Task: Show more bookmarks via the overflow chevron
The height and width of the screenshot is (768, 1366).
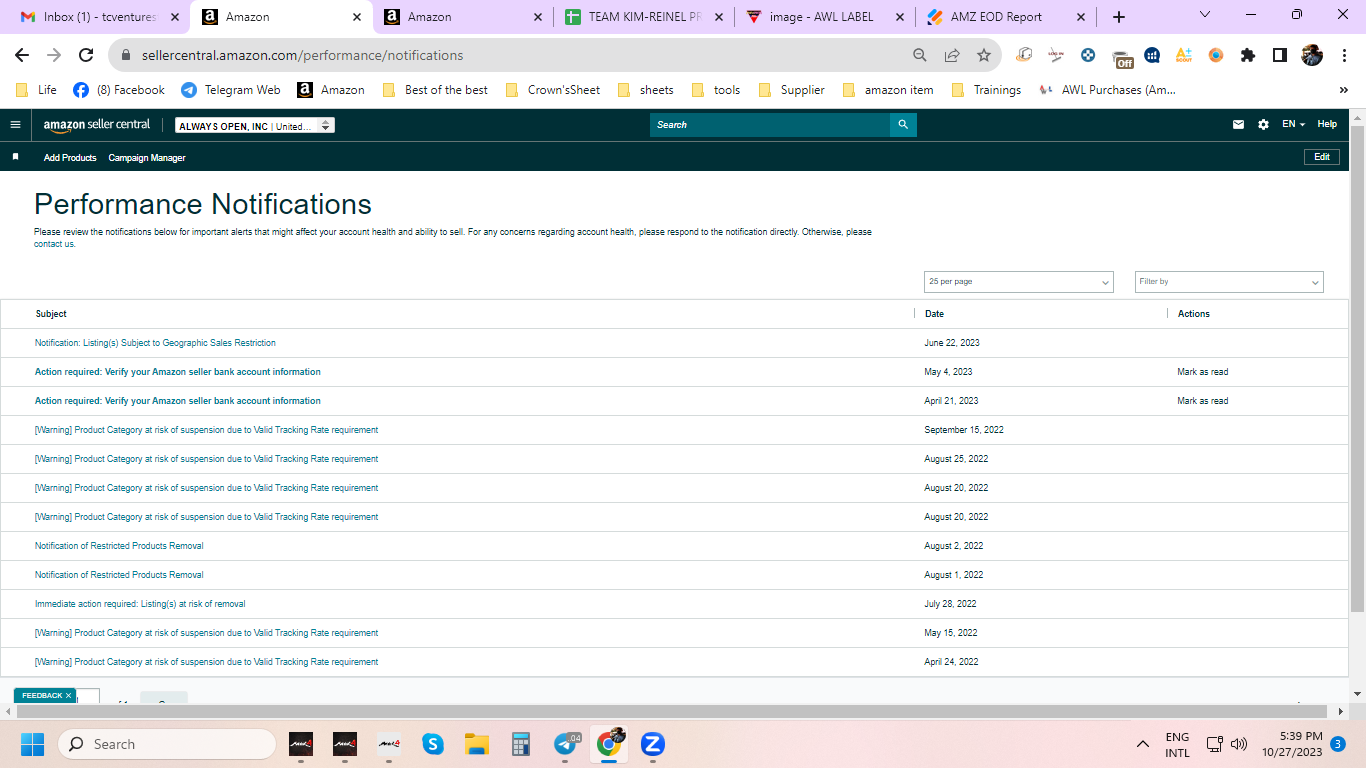Action: [x=1343, y=90]
